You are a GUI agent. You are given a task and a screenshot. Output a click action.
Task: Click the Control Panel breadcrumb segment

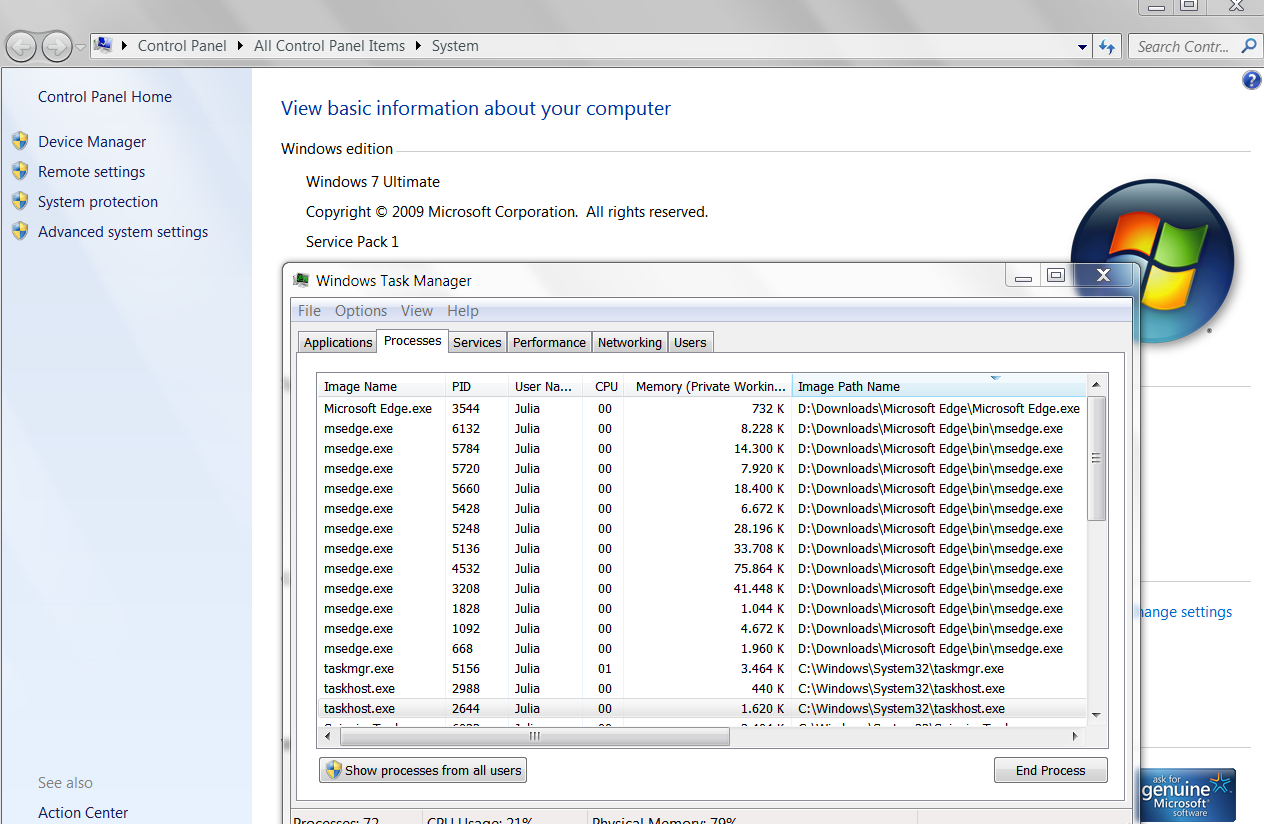click(x=182, y=46)
